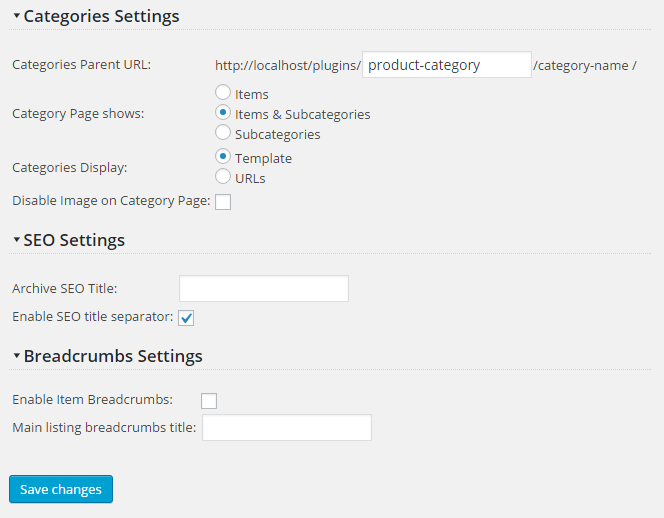Collapse the Categories Settings section arrow
Viewport: 664px width, 518px height.
17,16
